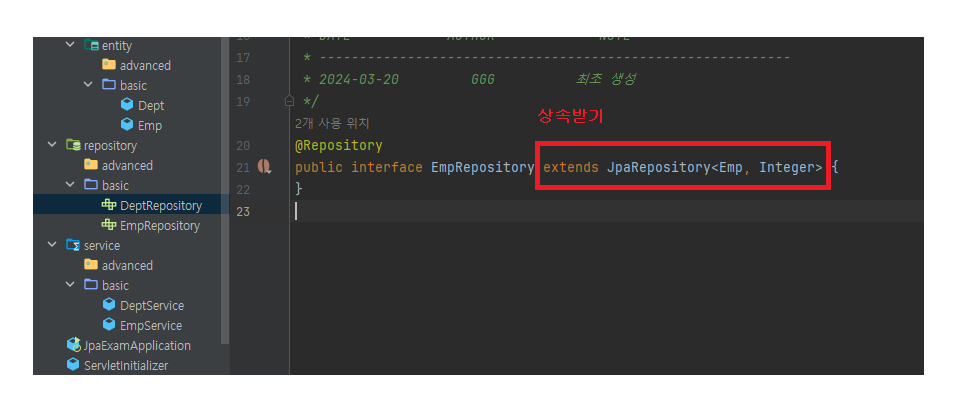Place the cursor on empty line 23

[606, 211]
